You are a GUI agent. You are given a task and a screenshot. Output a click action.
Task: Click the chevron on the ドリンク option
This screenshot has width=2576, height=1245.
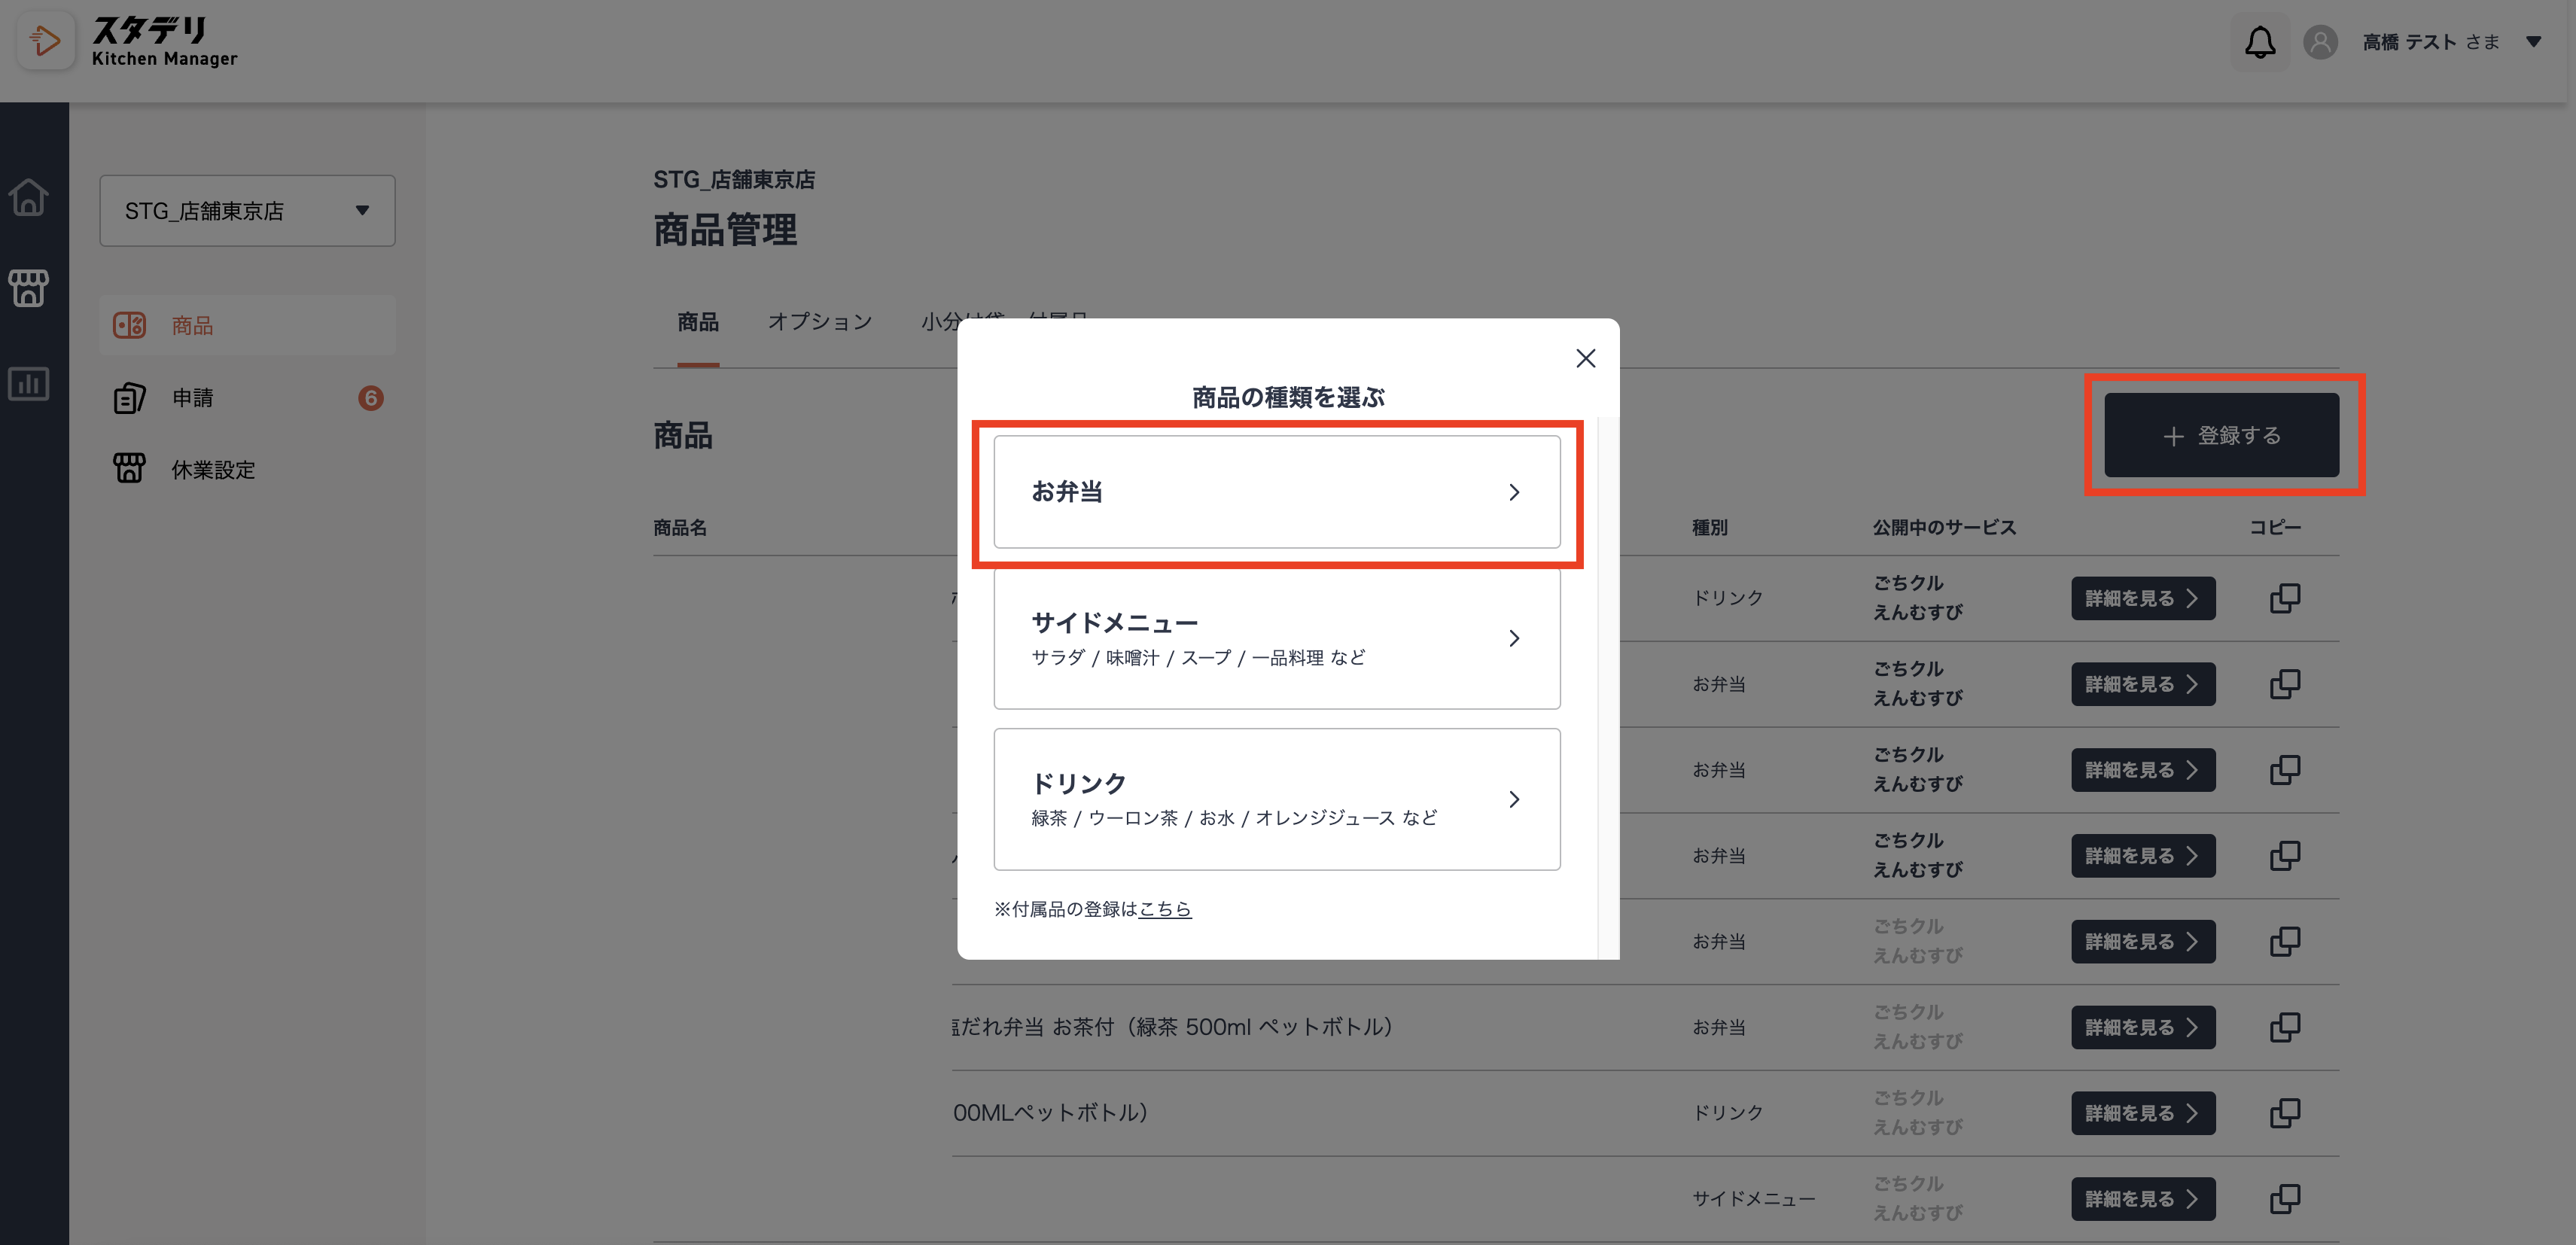tap(1514, 799)
